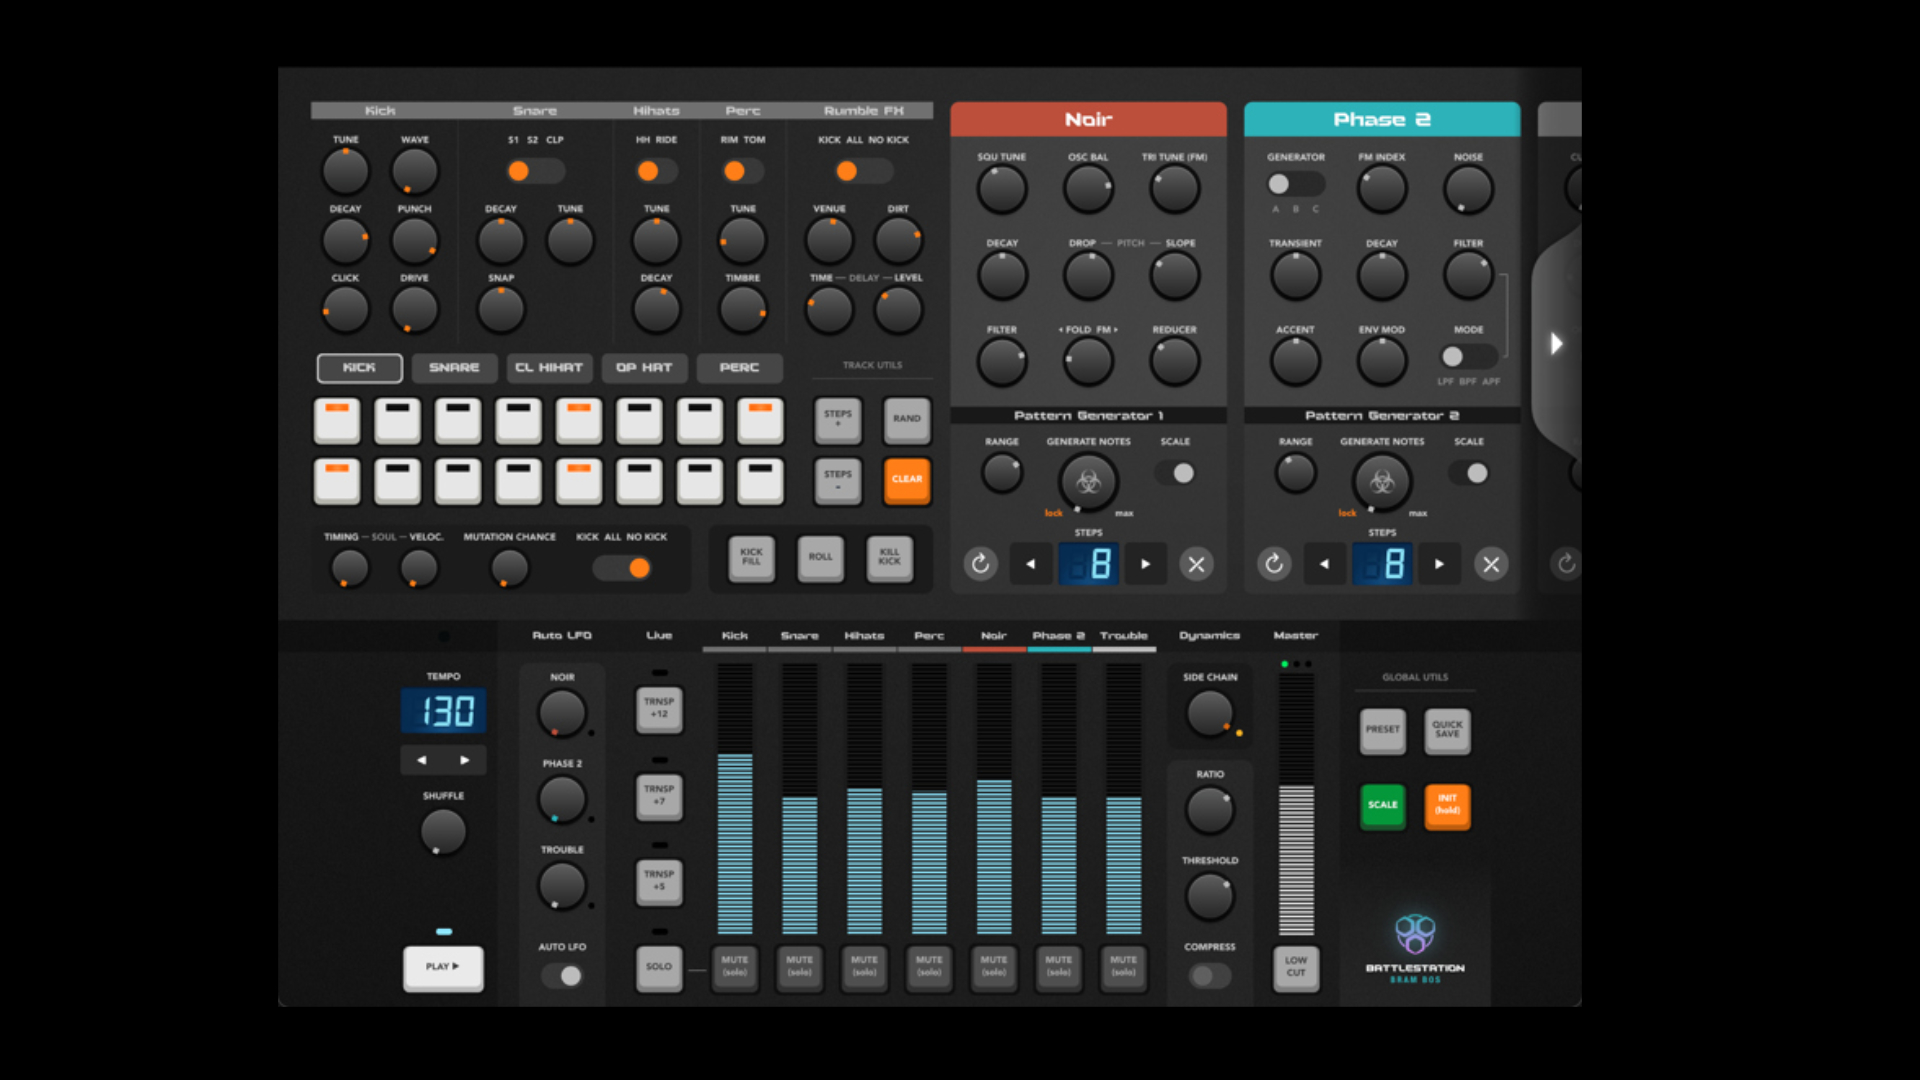The height and width of the screenshot is (1080, 1920).
Task: Toggle Noir pattern generator Scale switch
Action: click(x=1176, y=473)
